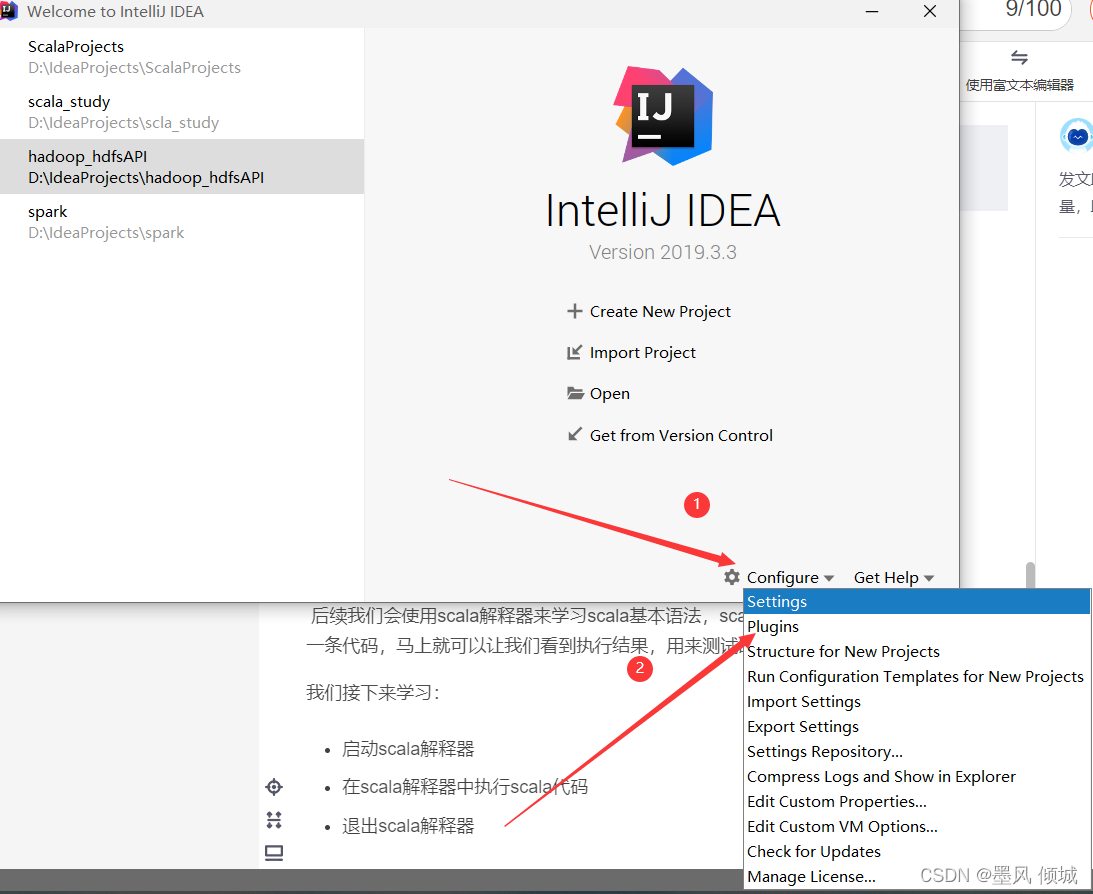Select Export Settings menu entry
Screen dimensions: 1093x894
(917, 727)
